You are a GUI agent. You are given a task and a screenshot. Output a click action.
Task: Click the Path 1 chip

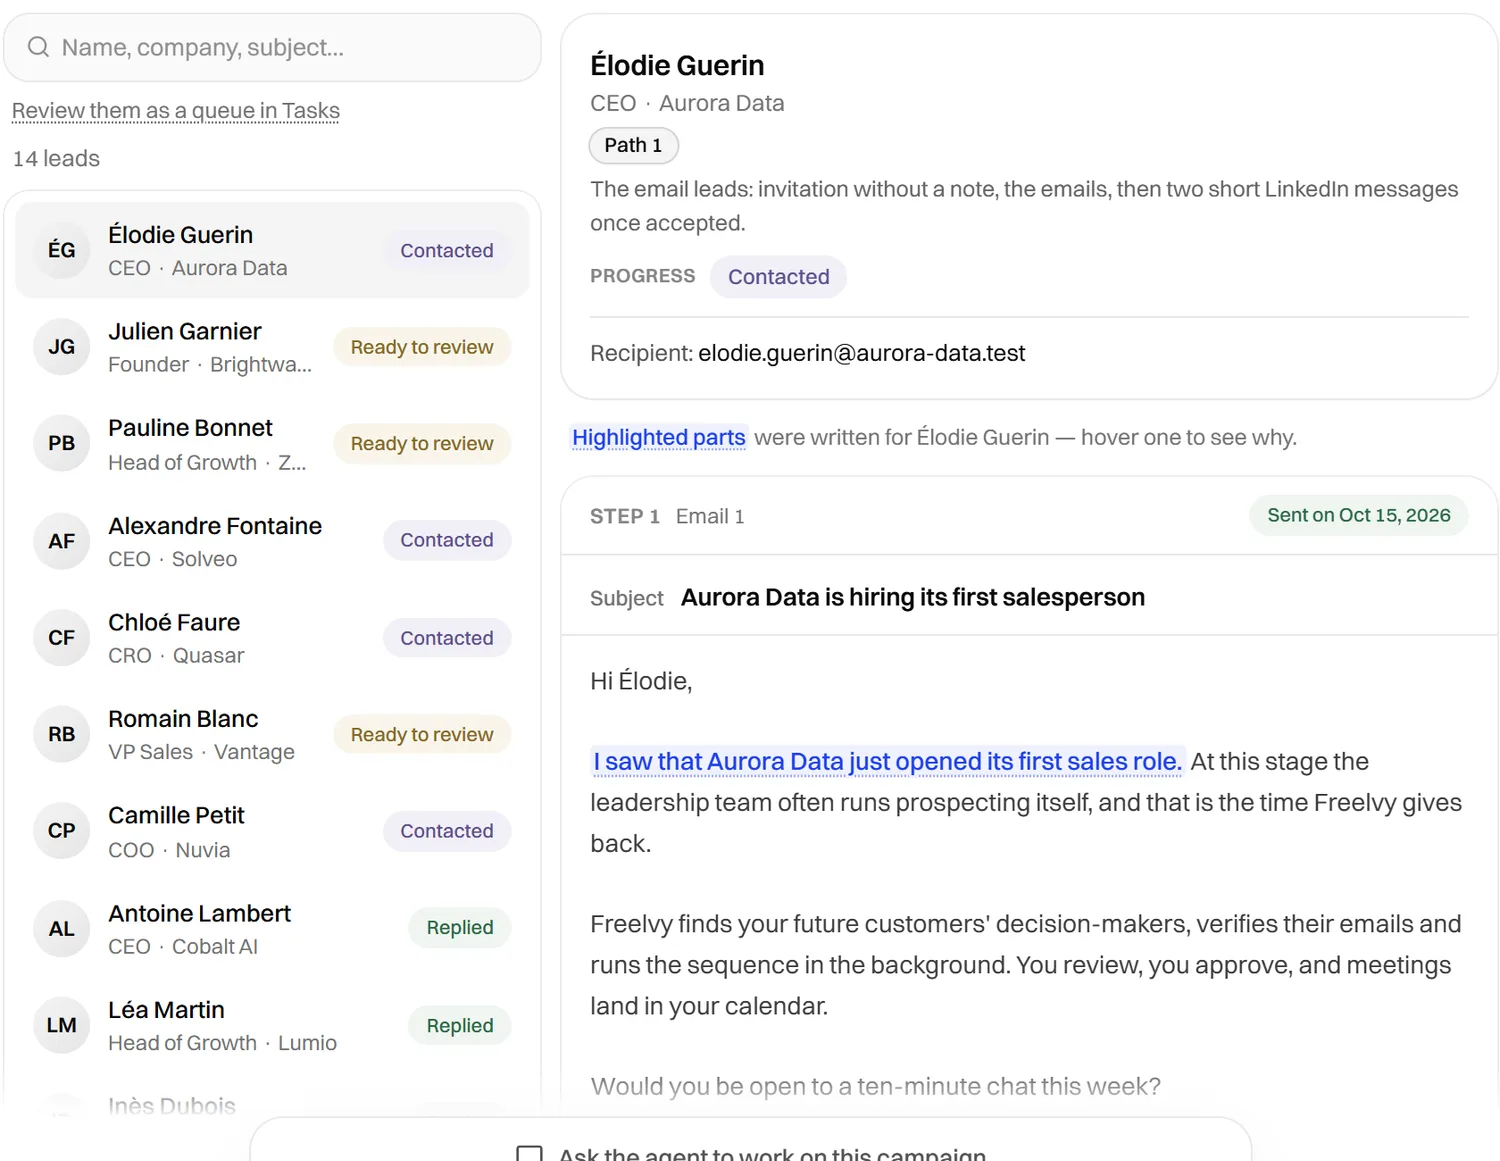633,145
